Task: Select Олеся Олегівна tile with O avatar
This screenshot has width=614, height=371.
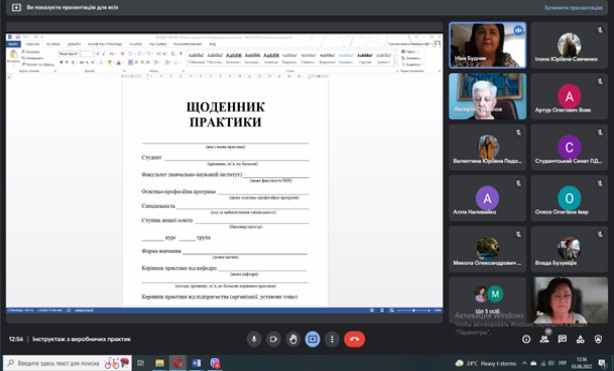Action: coord(569,198)
